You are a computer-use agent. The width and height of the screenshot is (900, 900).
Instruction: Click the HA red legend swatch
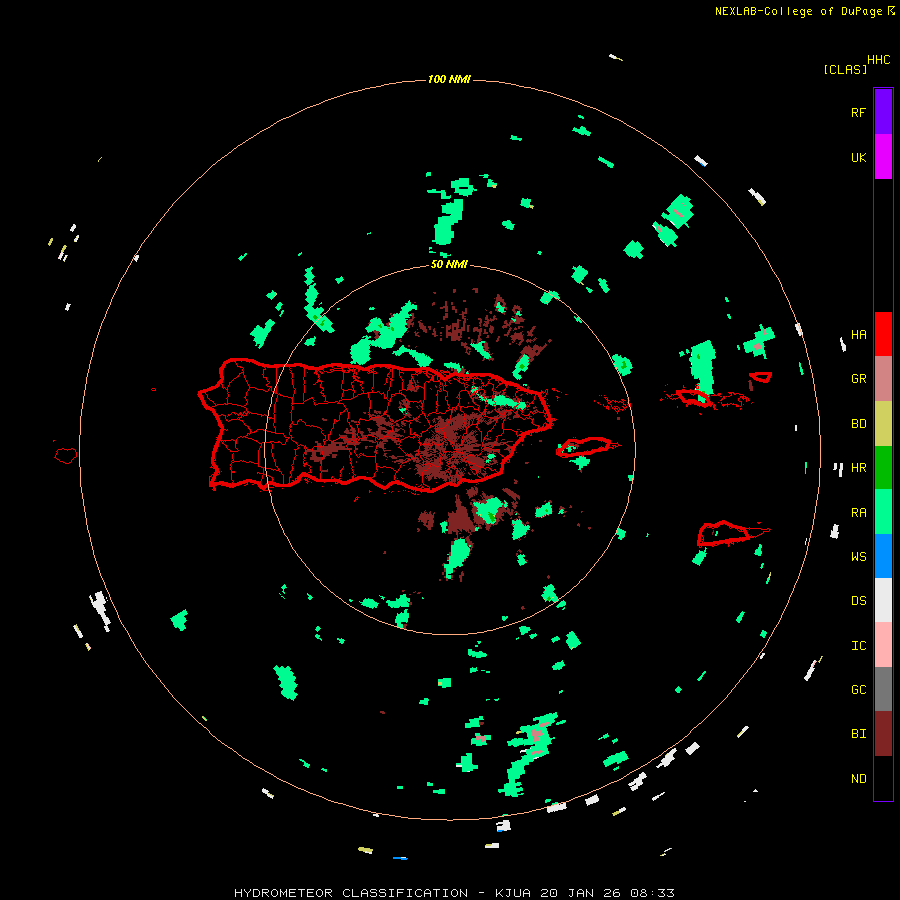click(x=883, y=334)
